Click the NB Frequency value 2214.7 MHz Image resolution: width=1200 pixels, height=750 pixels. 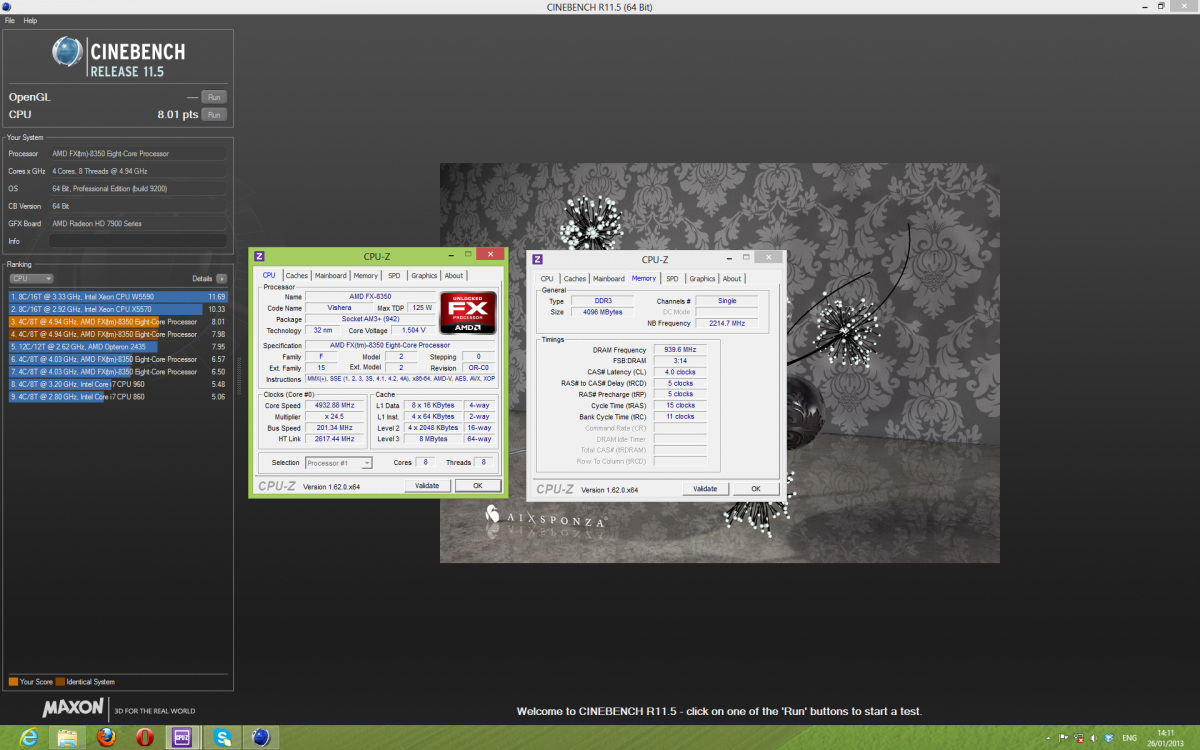[725, 323]
